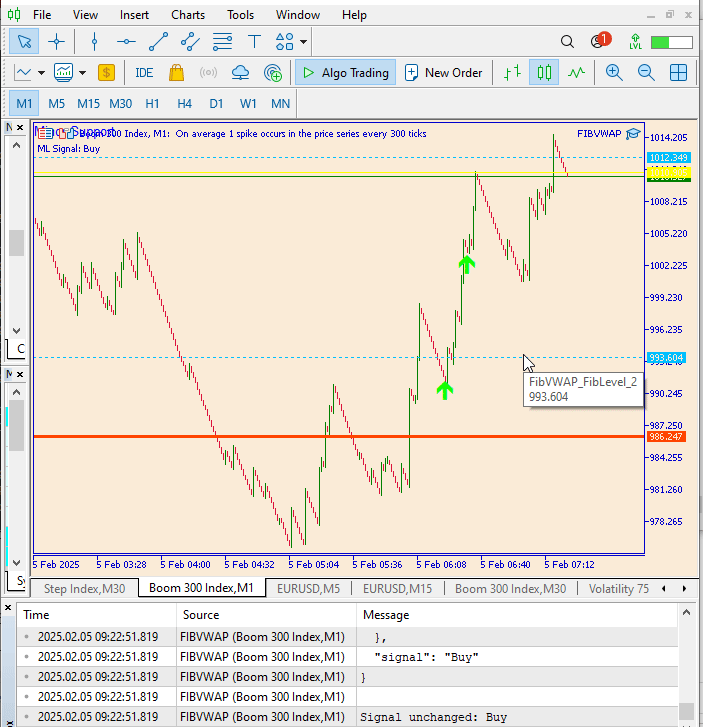Open the Tools menu
The width and height of the screenshot is (703, 727).
pos(240,15)
